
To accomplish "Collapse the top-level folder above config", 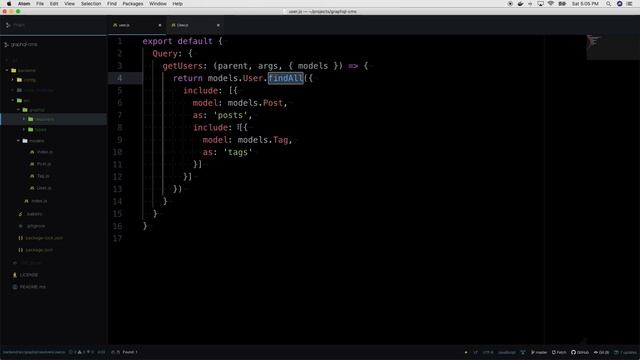I will coord(7,70).
